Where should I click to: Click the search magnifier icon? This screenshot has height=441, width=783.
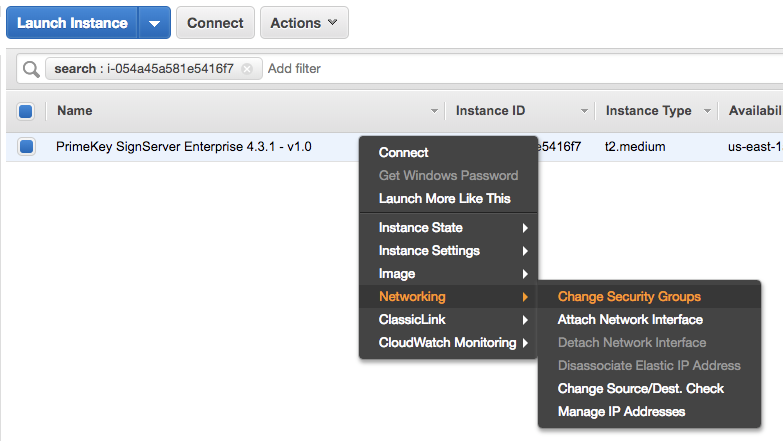point(30,69)
